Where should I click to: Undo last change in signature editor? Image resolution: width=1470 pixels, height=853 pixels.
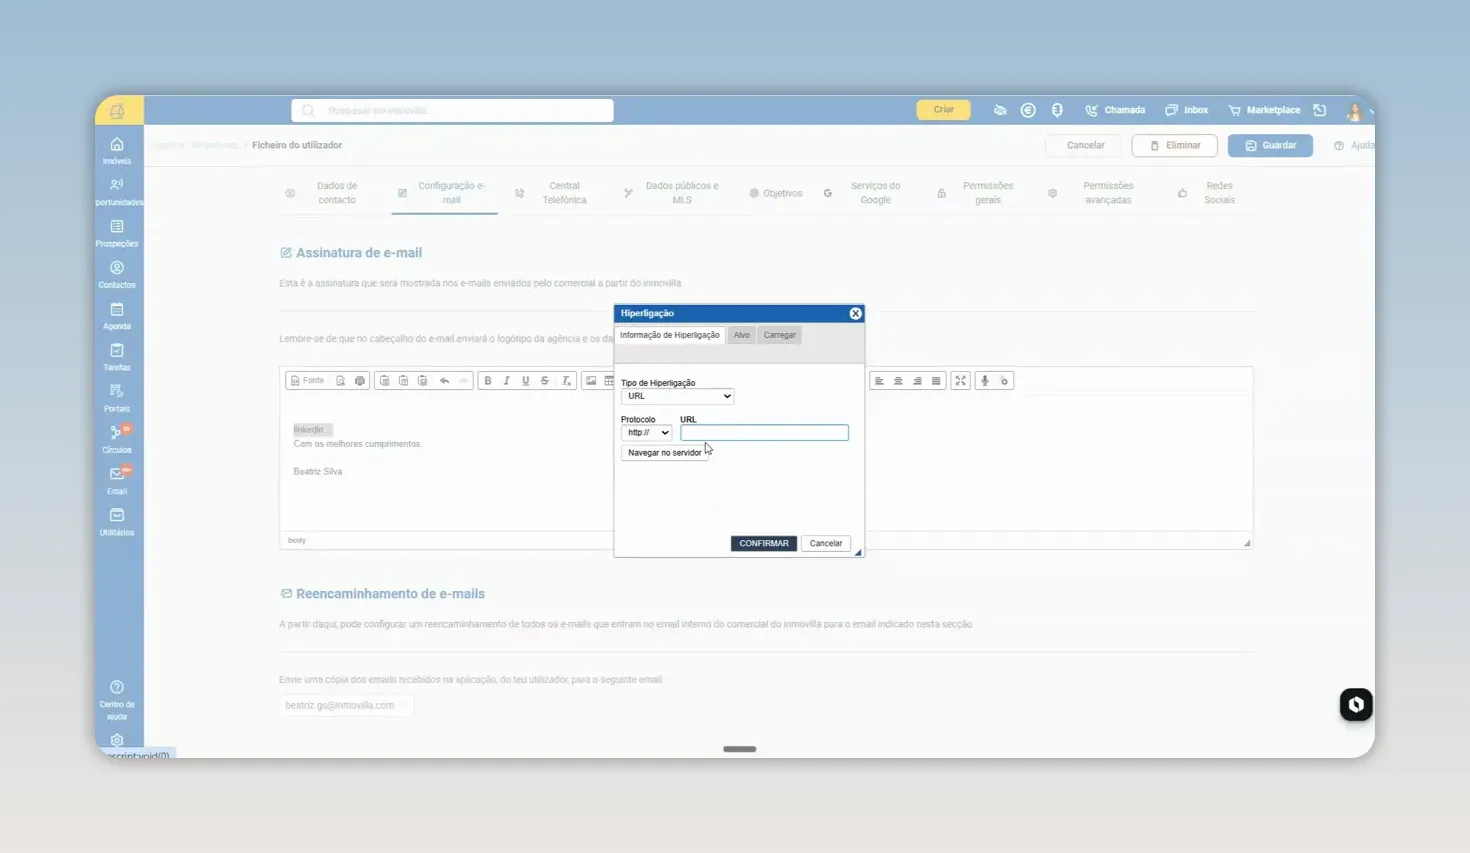pyautogui.click(x=445, y=381)
